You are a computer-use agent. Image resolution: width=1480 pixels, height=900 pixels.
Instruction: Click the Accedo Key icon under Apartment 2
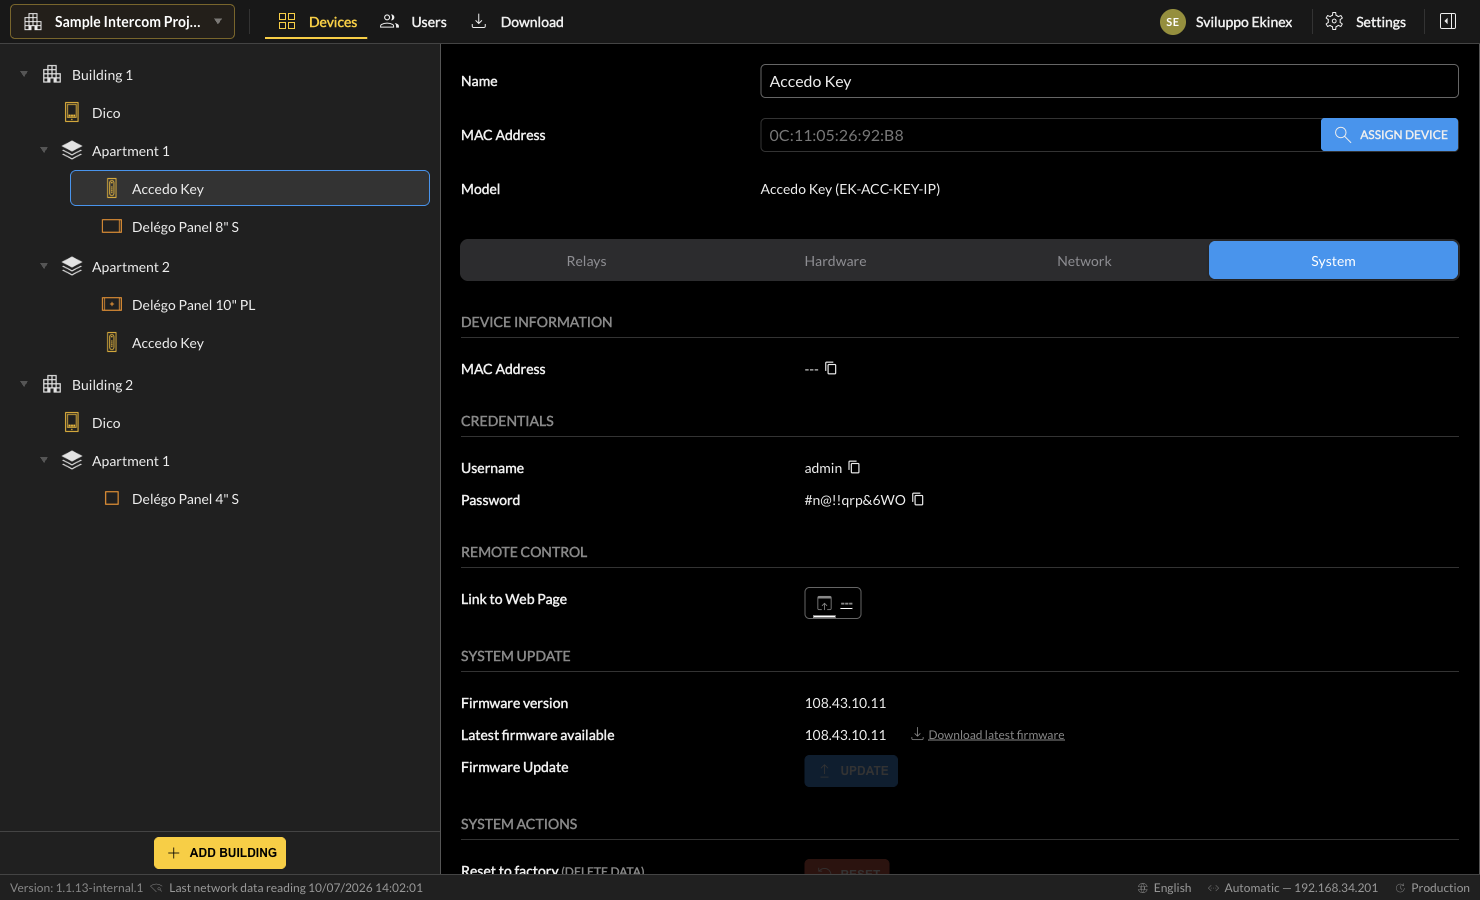[112, 342]
